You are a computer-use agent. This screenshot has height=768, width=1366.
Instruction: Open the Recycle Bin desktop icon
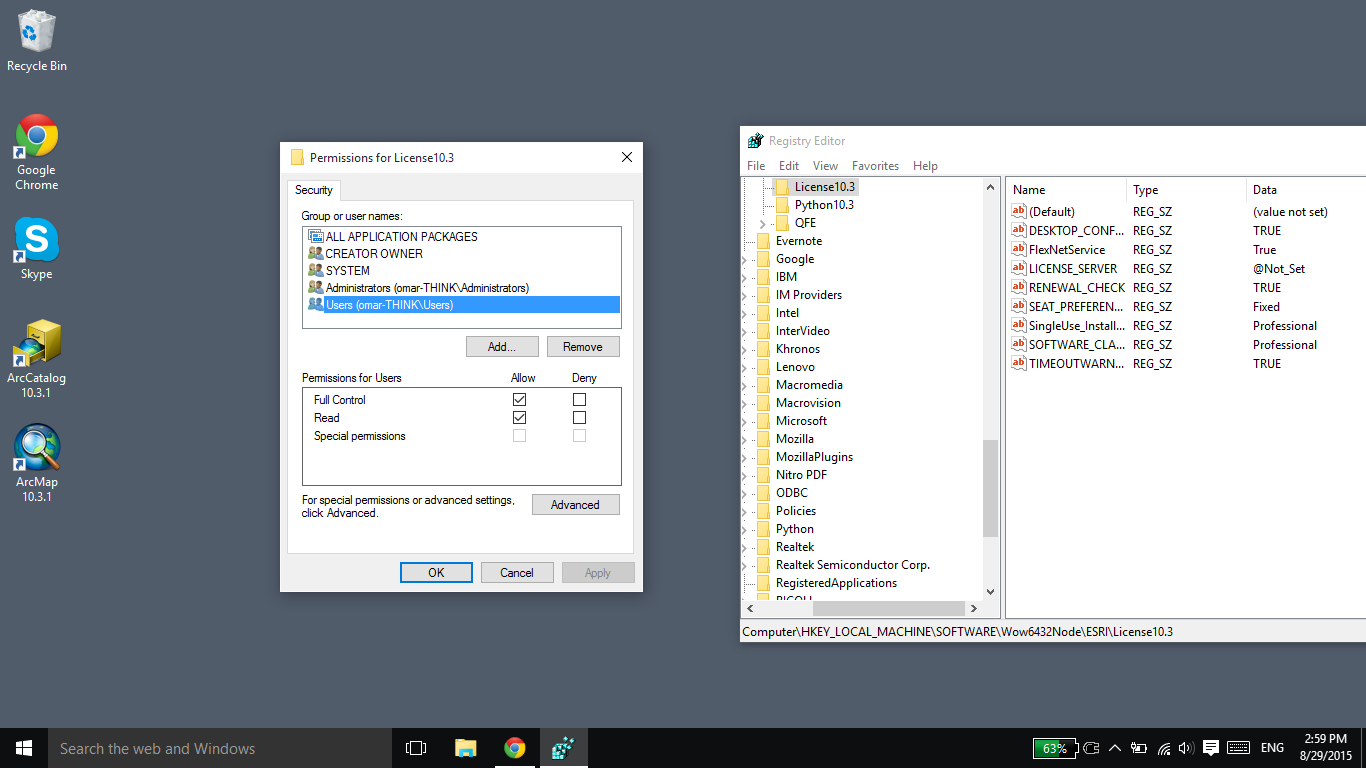point(37,40)
